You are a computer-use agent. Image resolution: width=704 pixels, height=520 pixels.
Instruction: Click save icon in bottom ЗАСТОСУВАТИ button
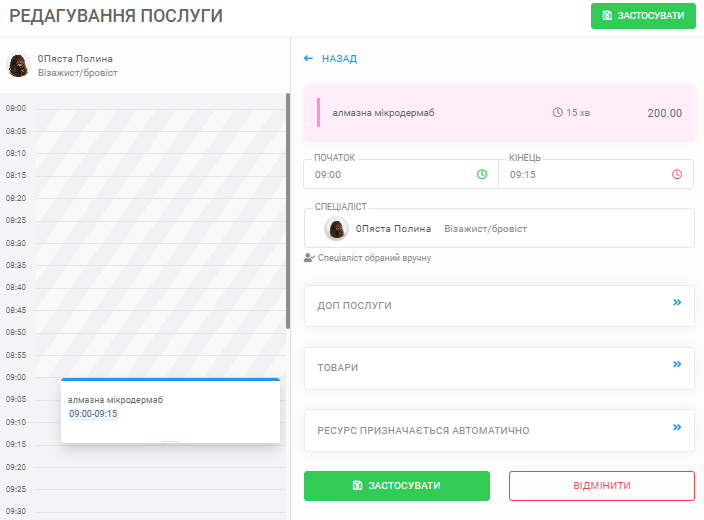click(x=357, y=485)
